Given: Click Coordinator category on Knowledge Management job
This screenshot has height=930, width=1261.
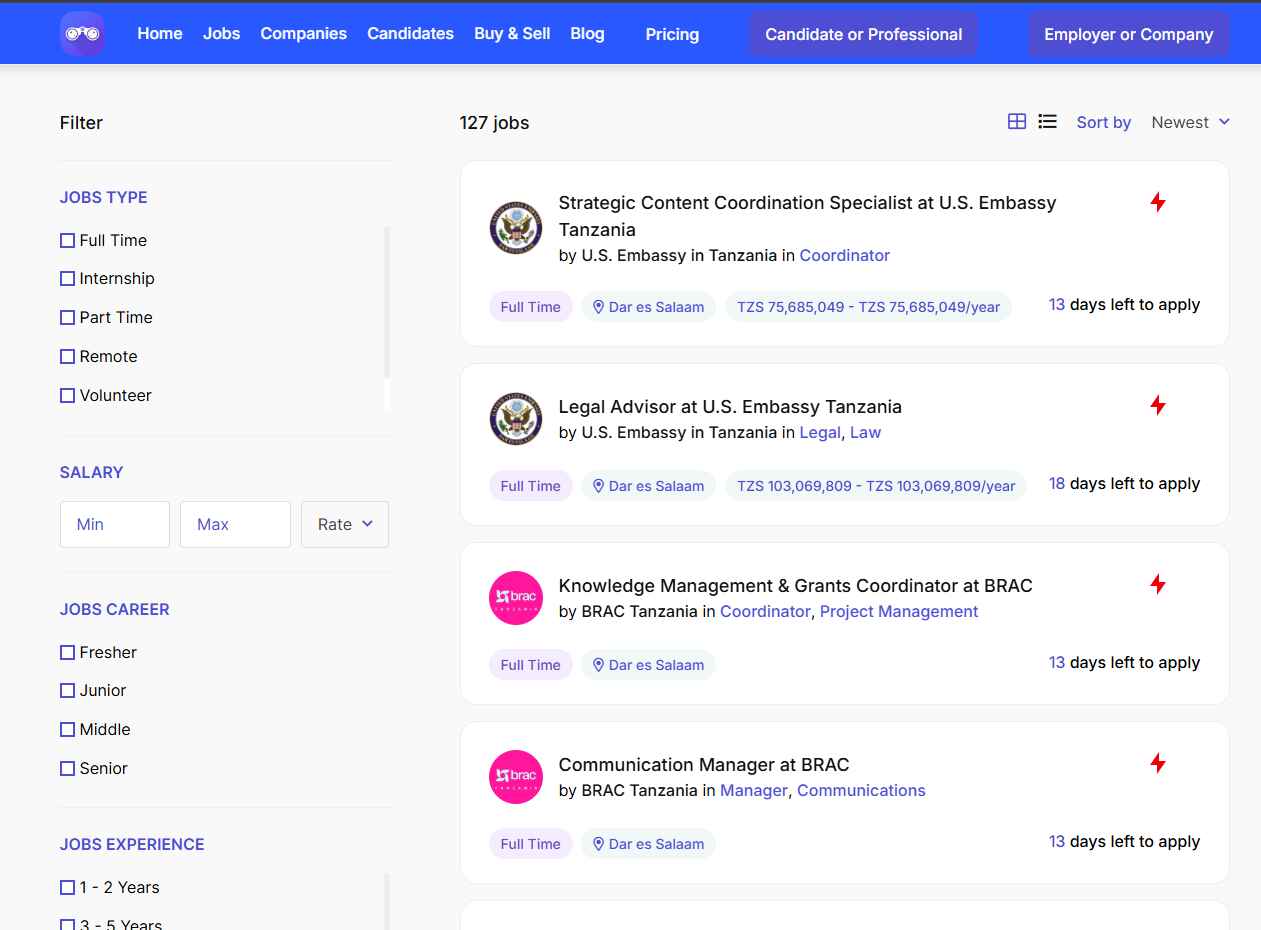Looking at the screenshot, I should click(765, 611).
